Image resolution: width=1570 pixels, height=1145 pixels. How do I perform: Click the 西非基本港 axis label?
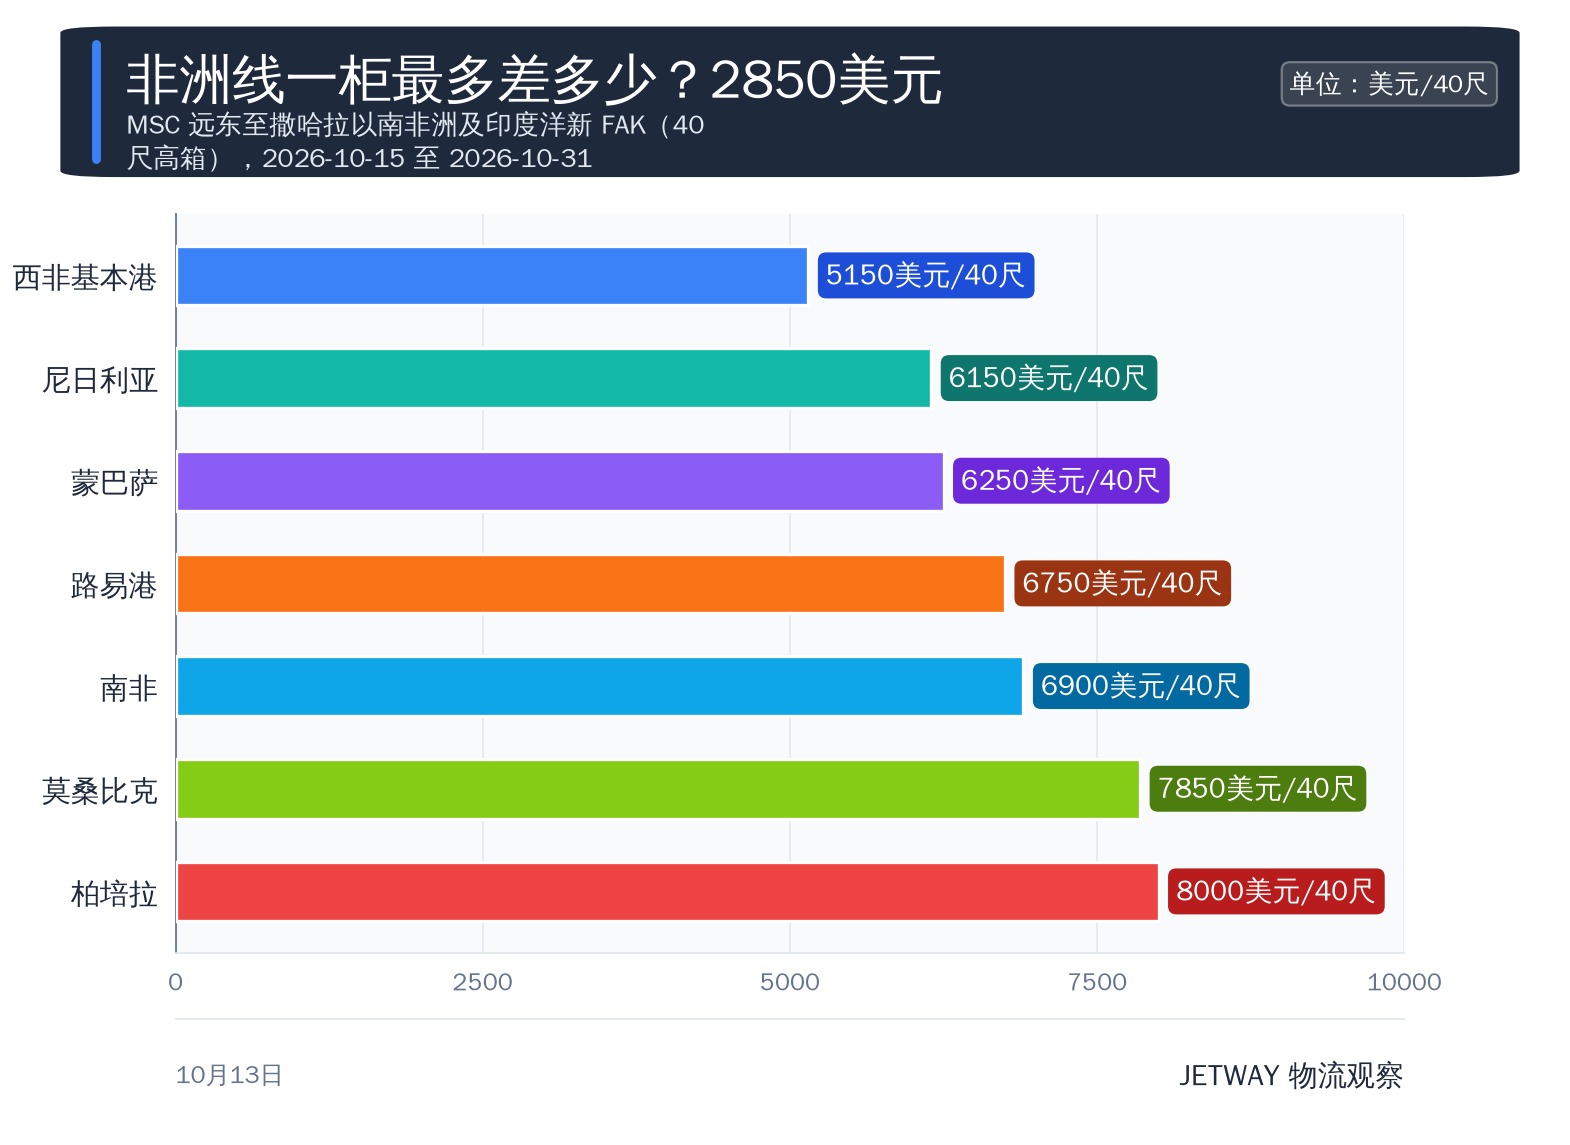pos(85,278)
